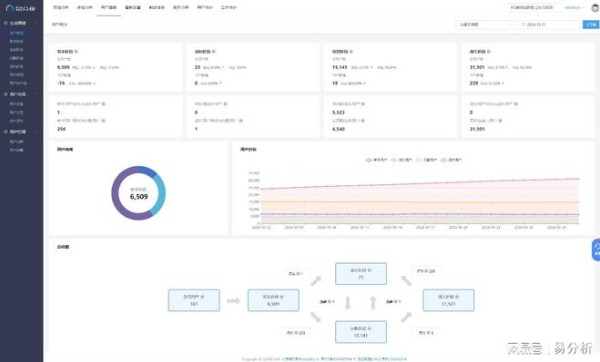
Task: Expand the username dropdown in the header
Action: point(574,8)
